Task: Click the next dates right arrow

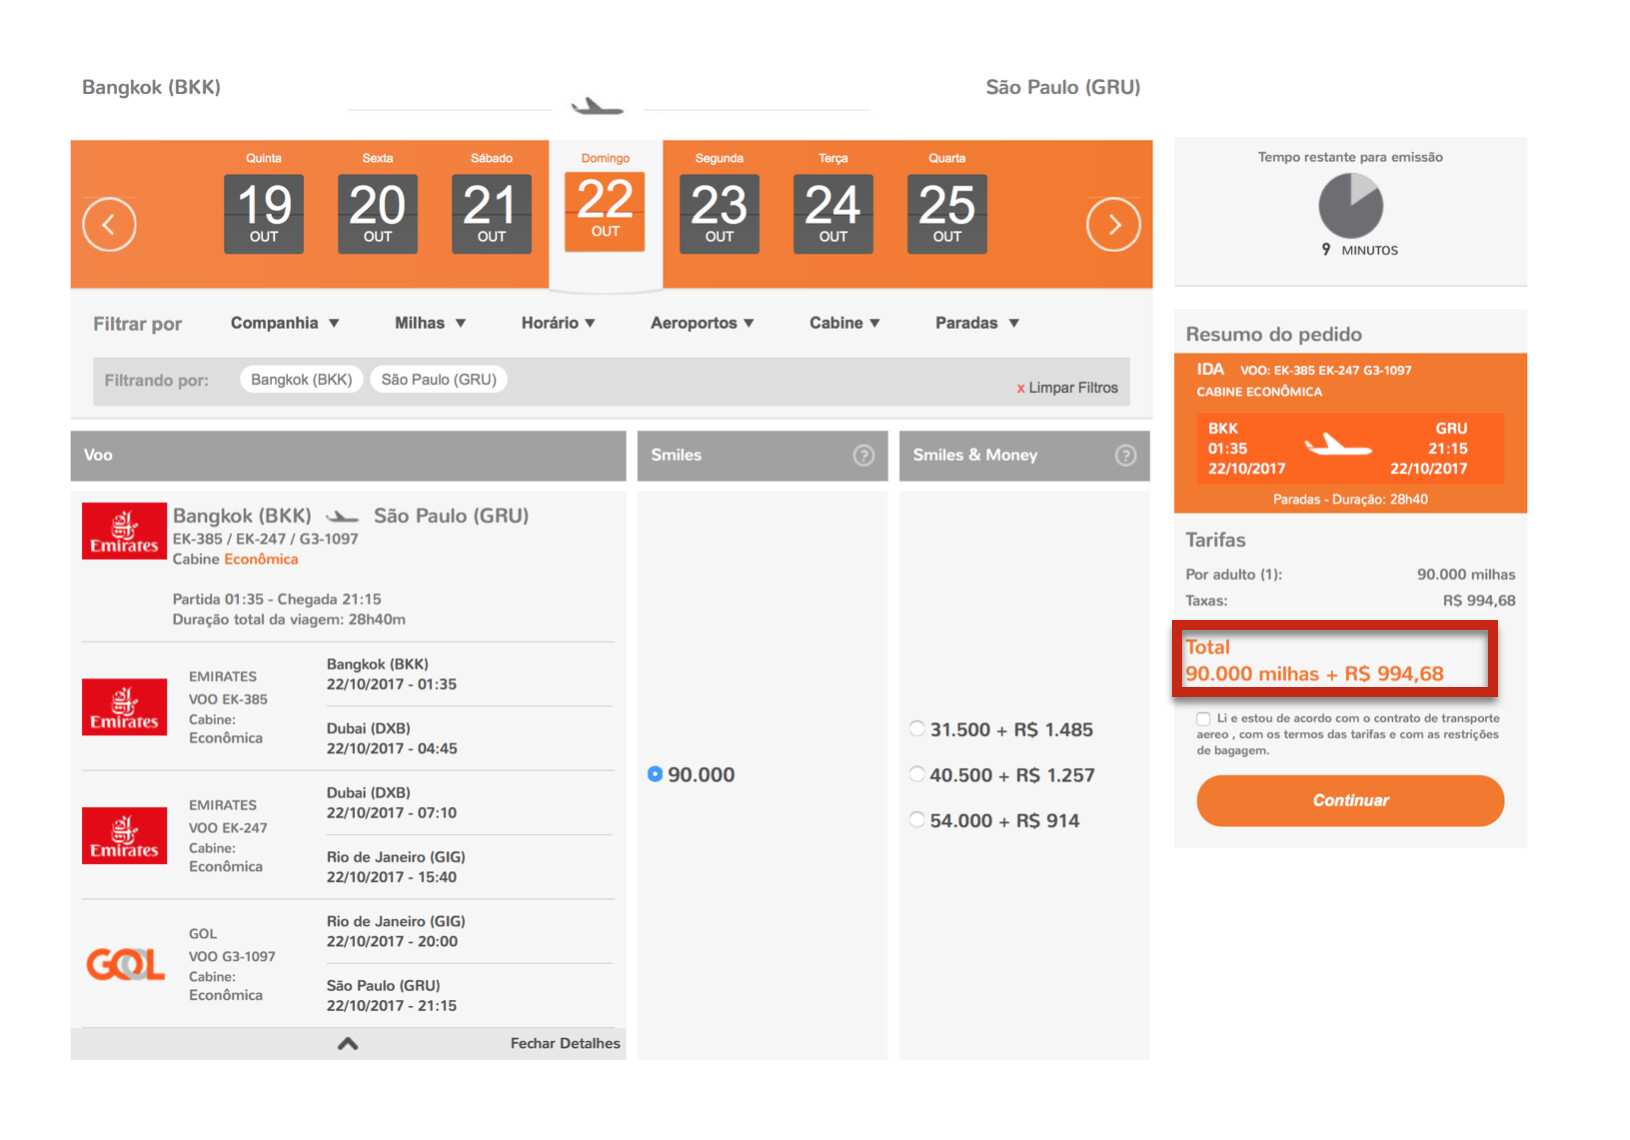Action: (1113, 225)
